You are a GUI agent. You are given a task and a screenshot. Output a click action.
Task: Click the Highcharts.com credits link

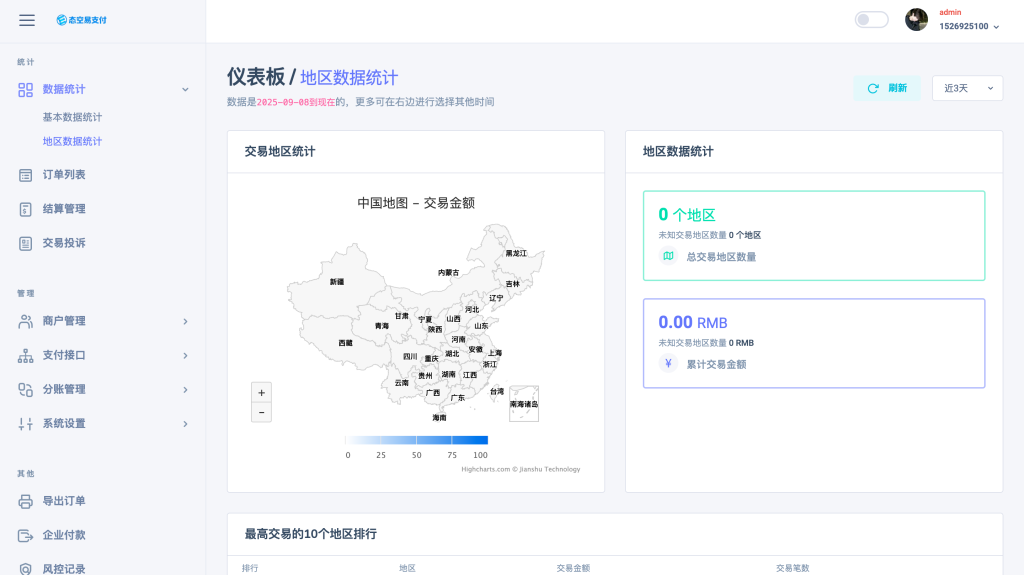coord(520,469)
